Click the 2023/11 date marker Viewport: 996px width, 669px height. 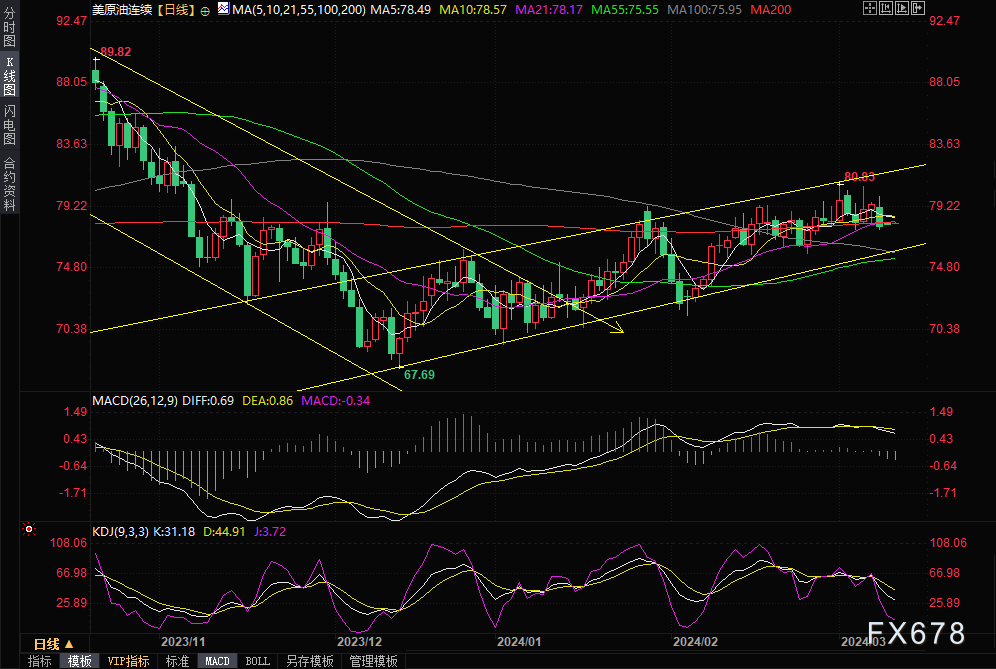(x=183, y=642)
